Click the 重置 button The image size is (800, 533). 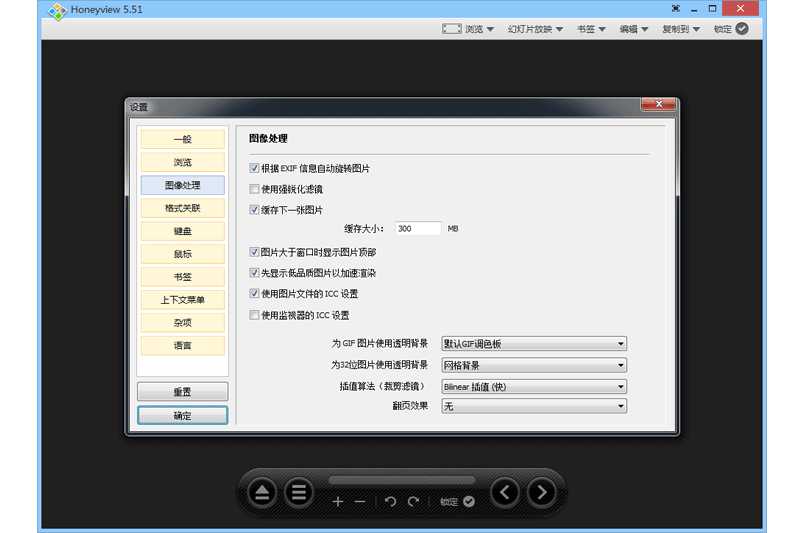click(183, 392)
